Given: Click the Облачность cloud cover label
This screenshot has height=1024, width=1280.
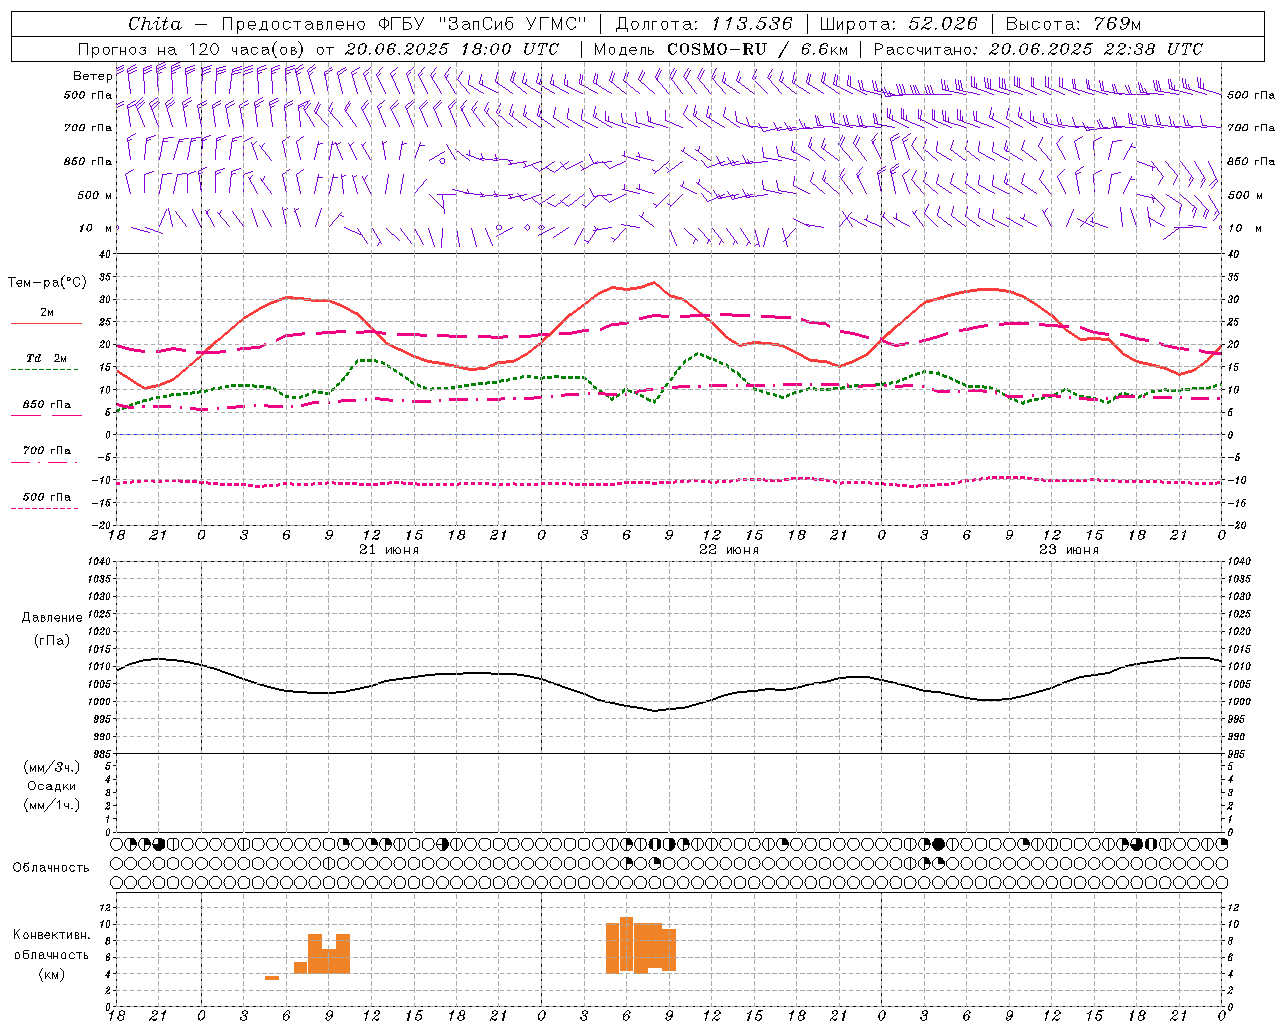Looking at the screenshot, I should [51, 867].
